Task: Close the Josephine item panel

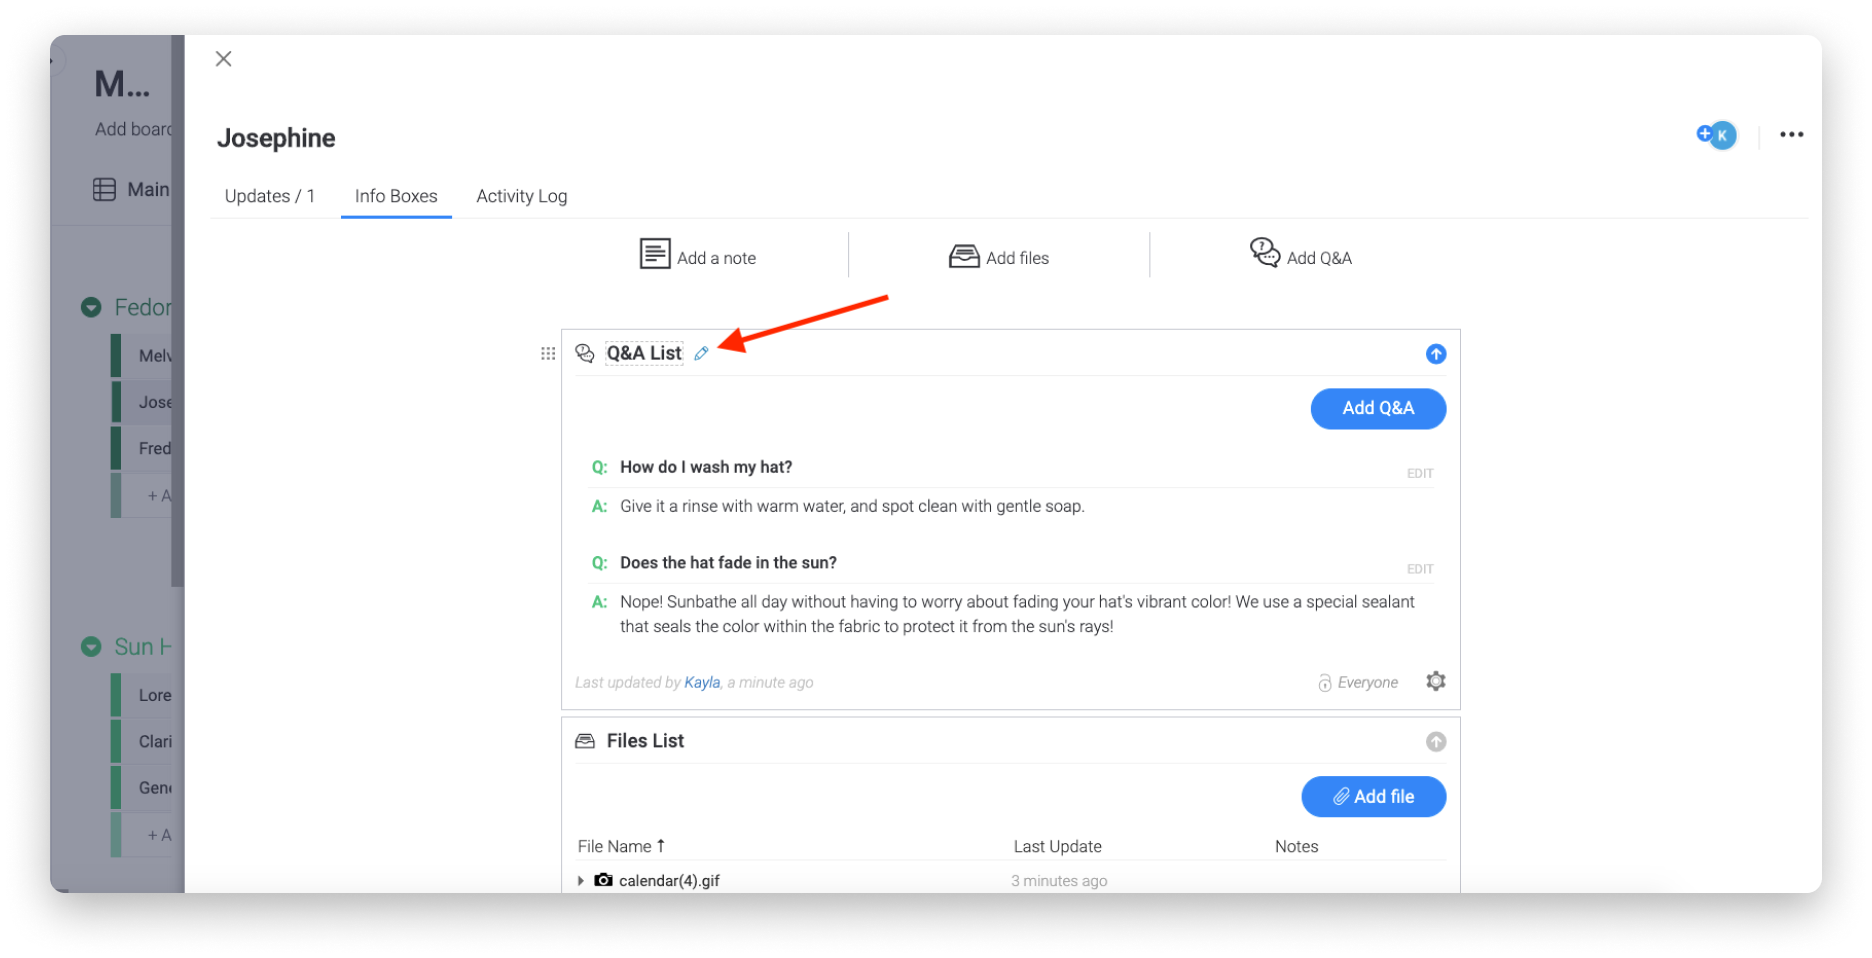Action: [x=224, y=59]
